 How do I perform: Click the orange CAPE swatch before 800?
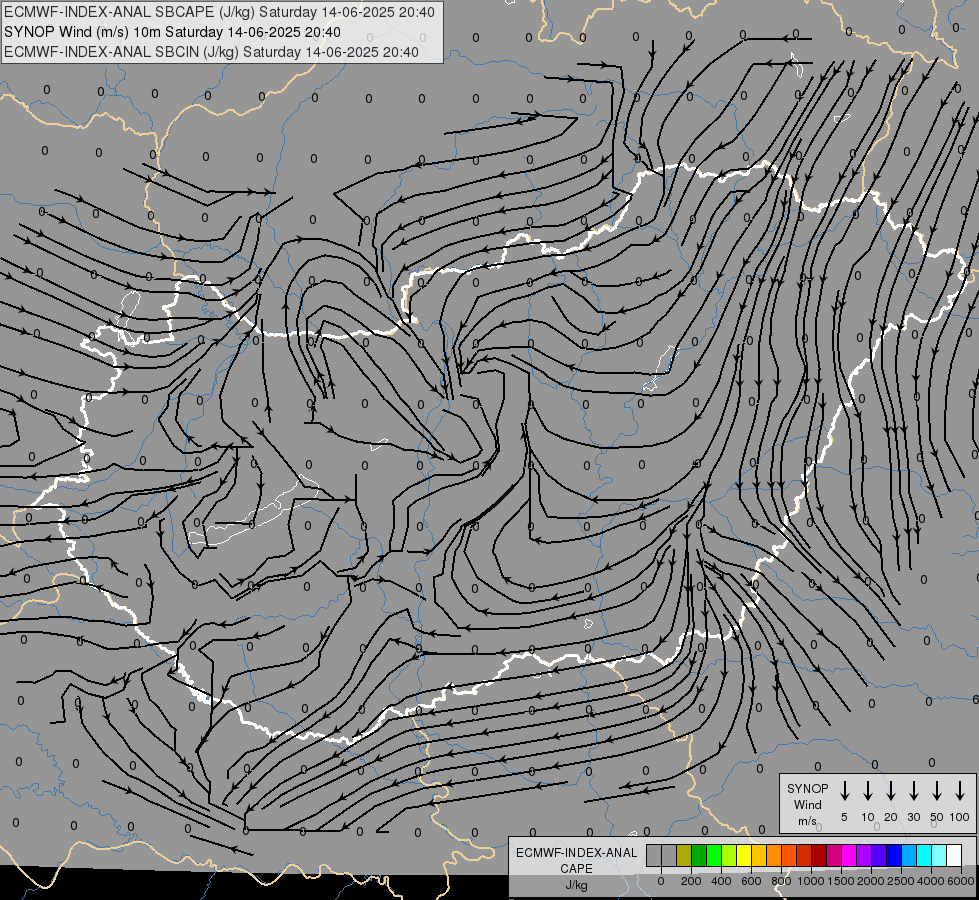[774, 856]
